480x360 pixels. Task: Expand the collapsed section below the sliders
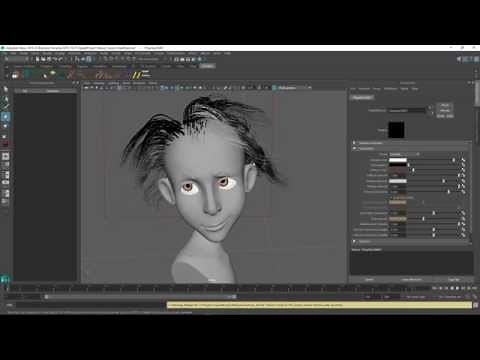click(354, 241)
